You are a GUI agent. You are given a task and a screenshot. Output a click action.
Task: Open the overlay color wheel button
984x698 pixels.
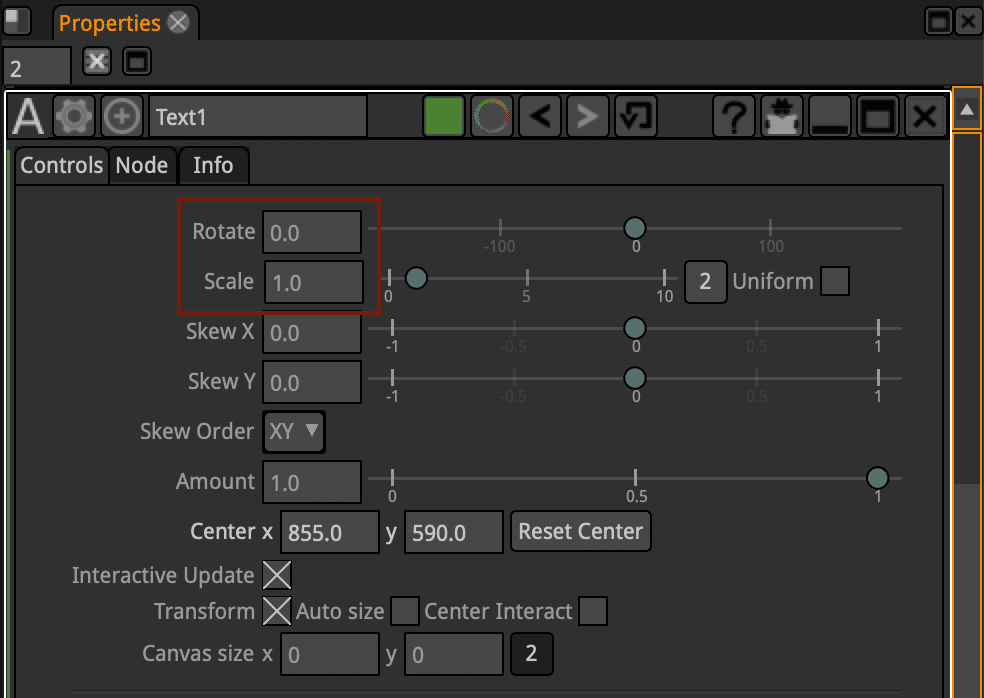tap(492, 116)
